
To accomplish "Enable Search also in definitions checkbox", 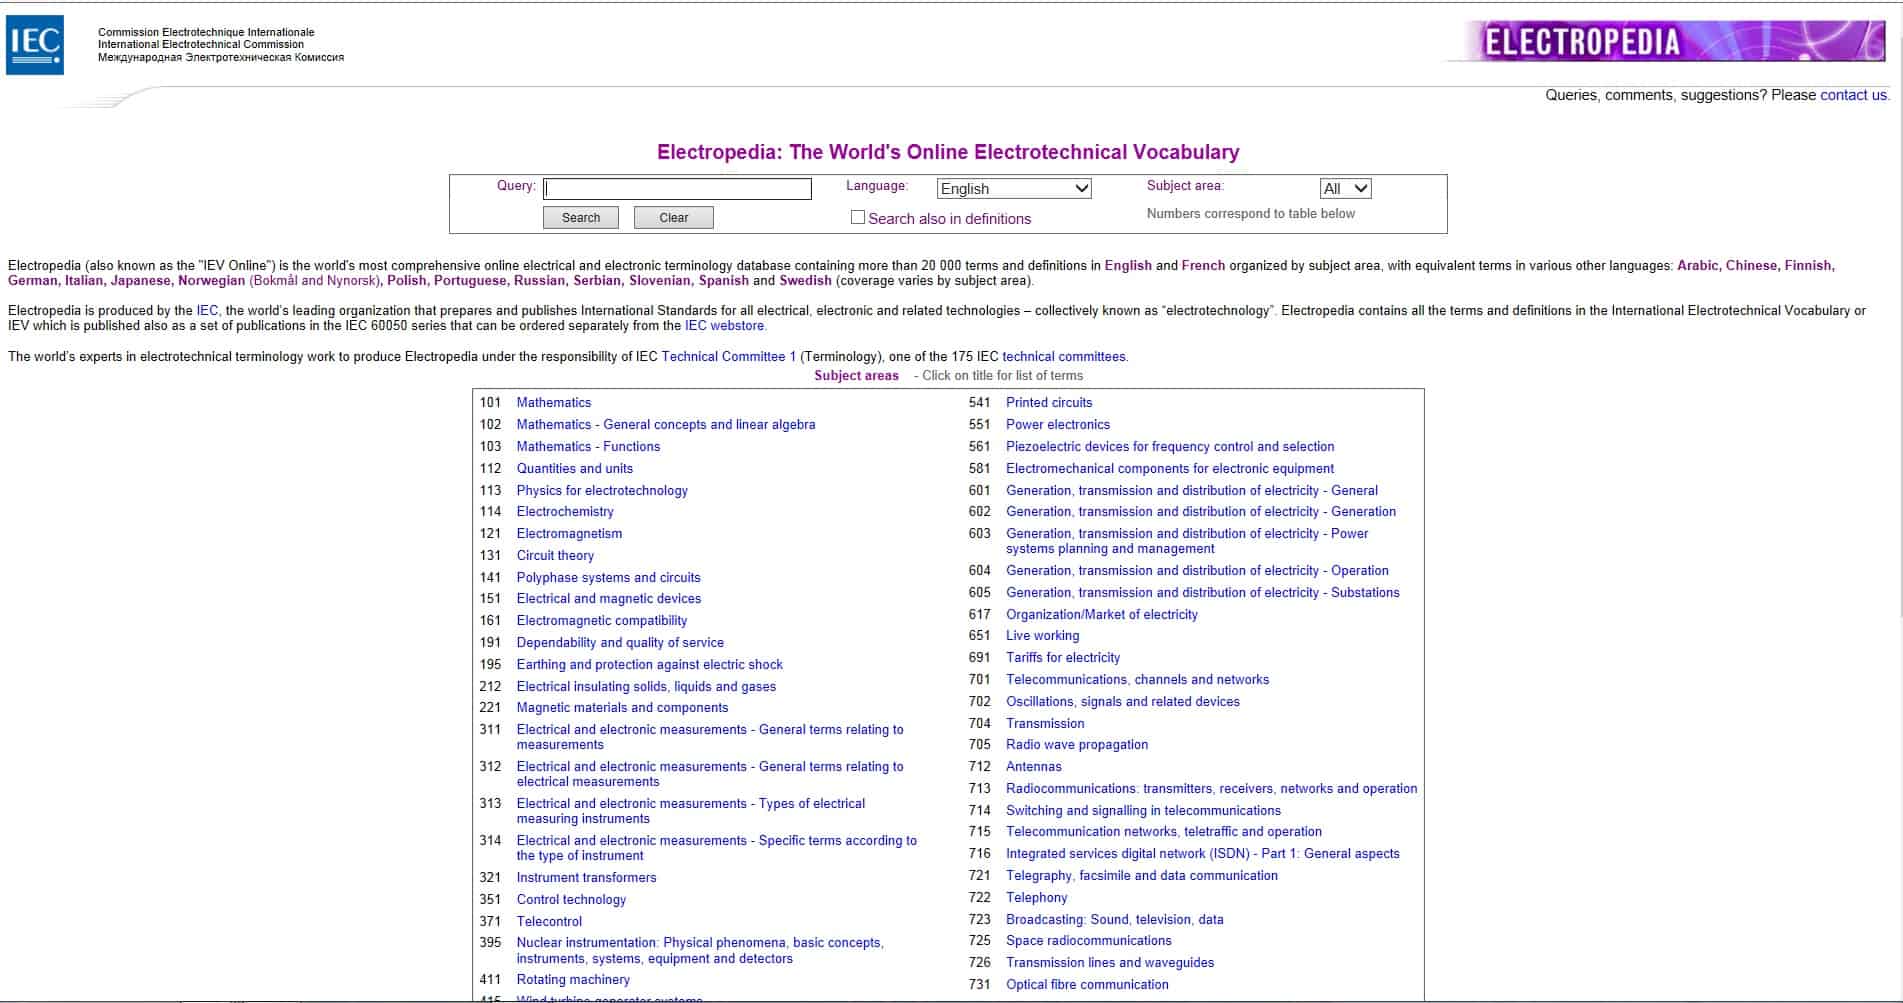I will pos(858,217).
